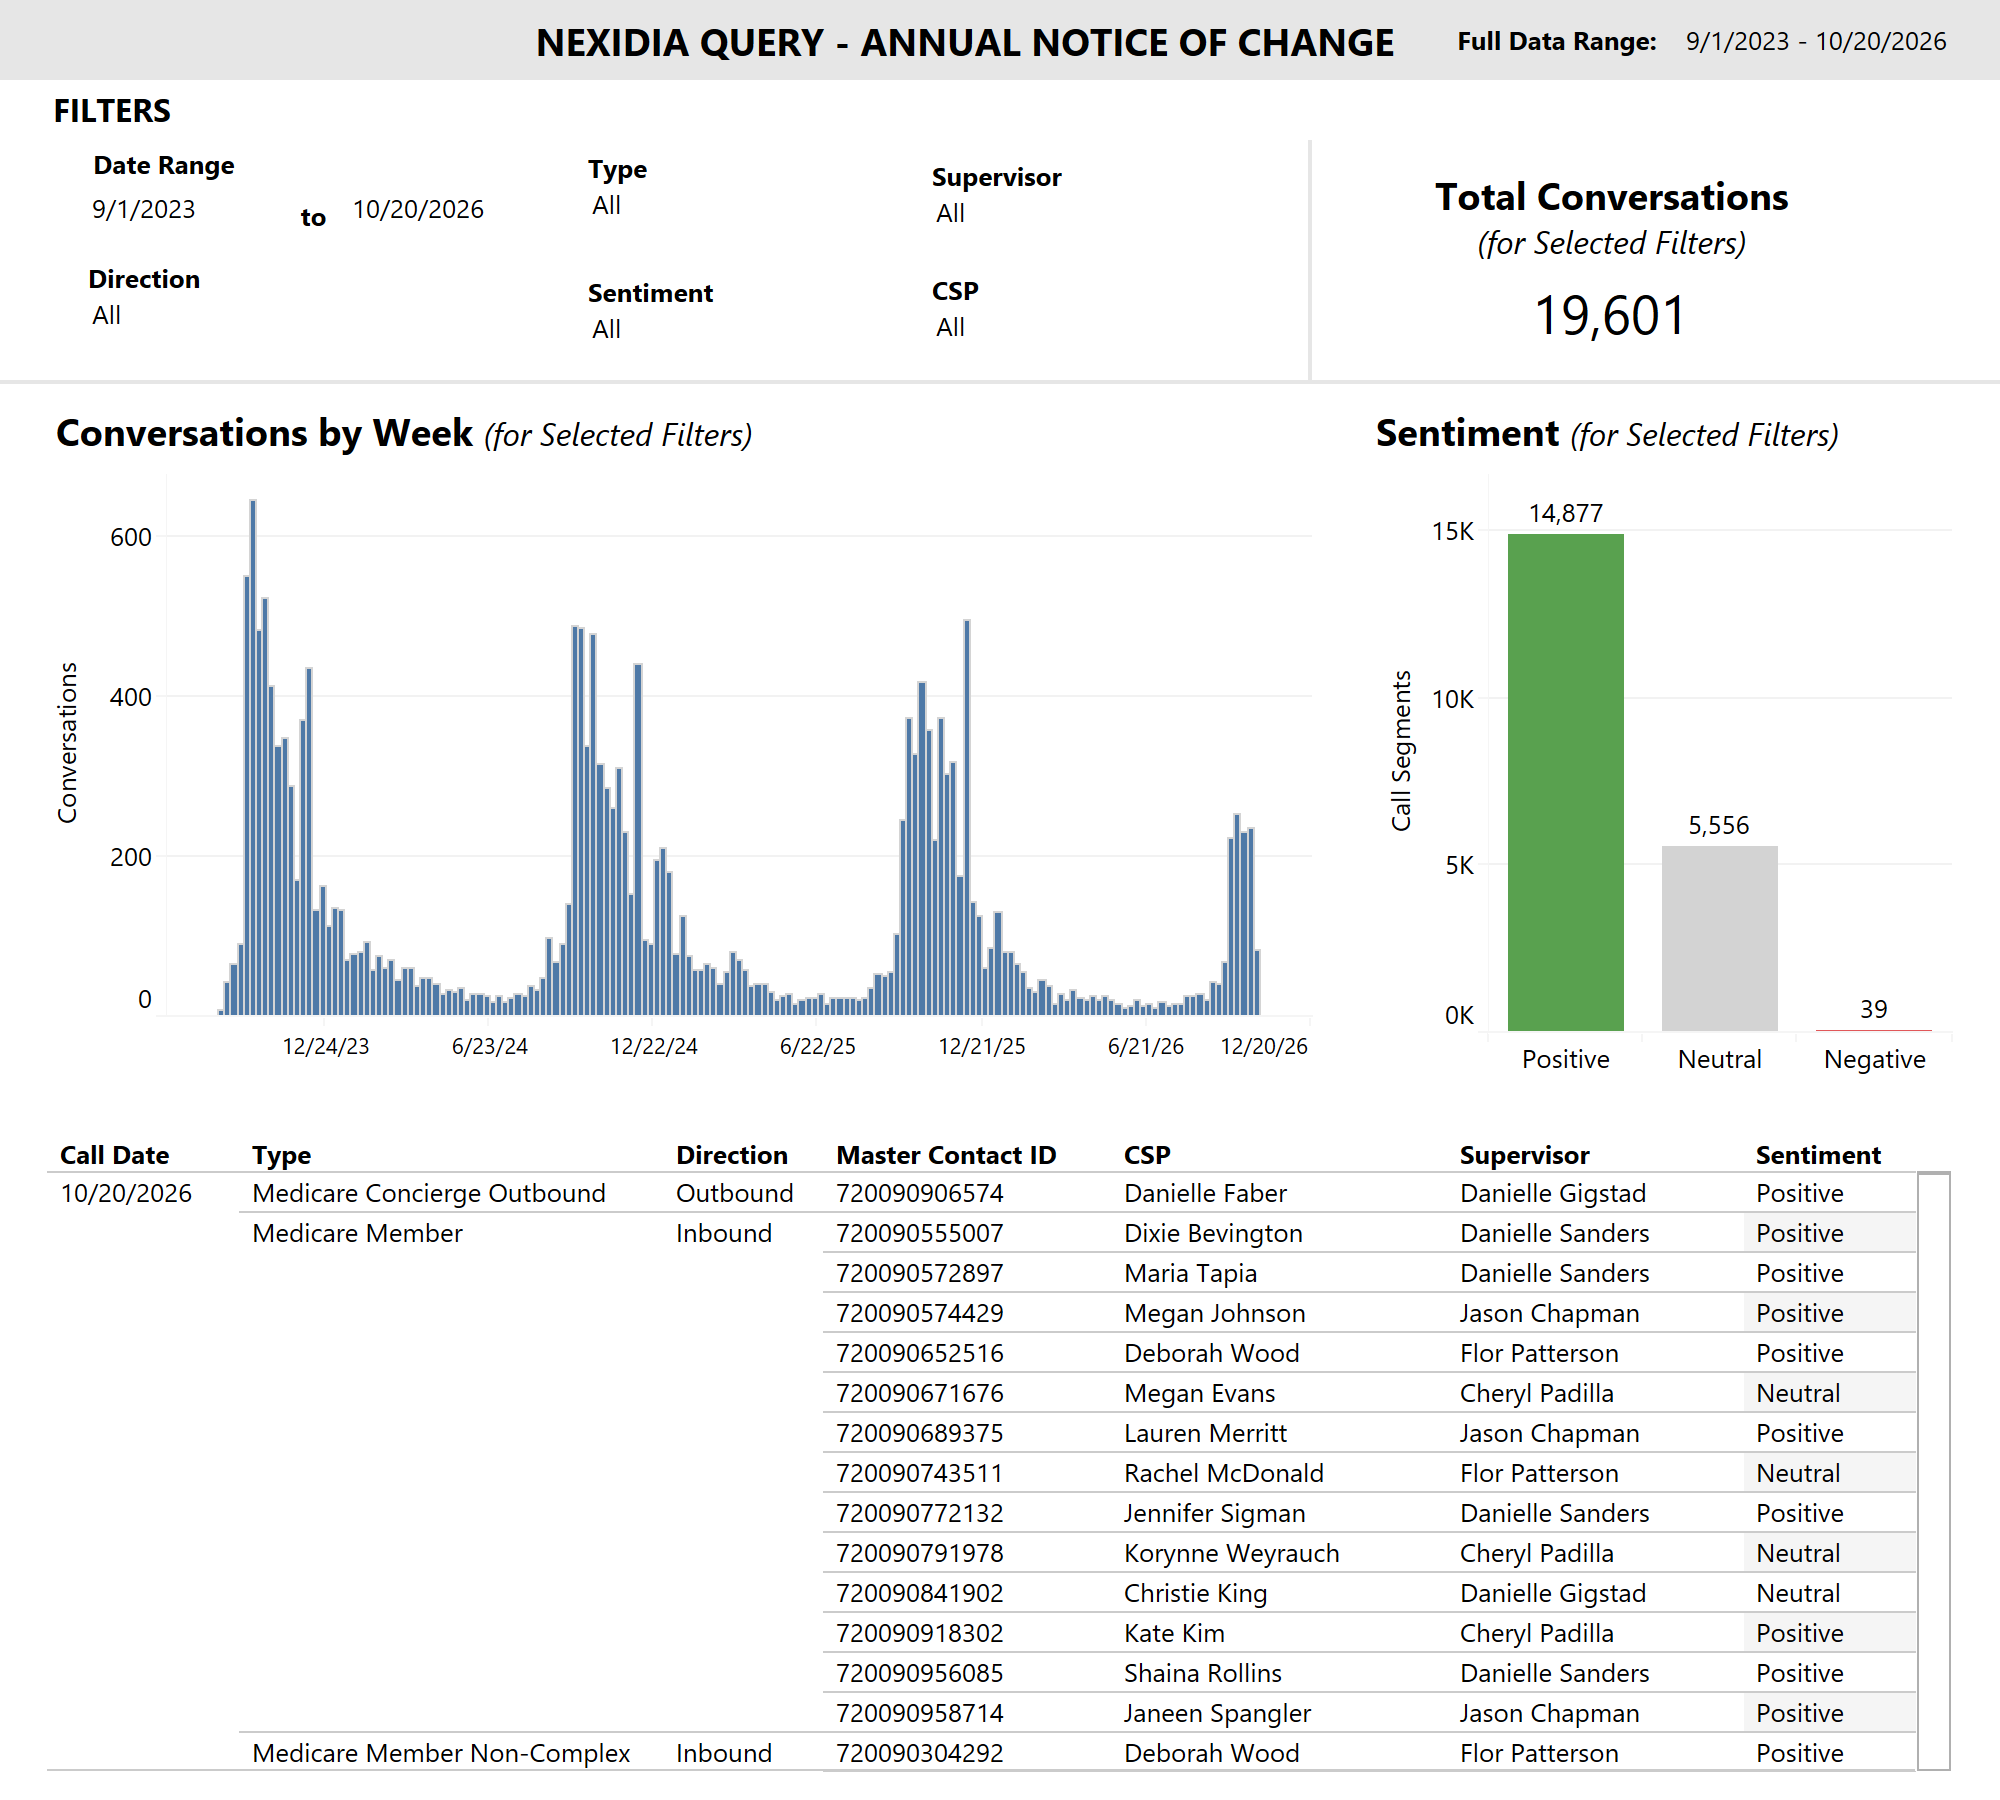Click the 14,877 label above Positive bar
Viewport: 2000px width, 1800px height.
[1566, 513]
